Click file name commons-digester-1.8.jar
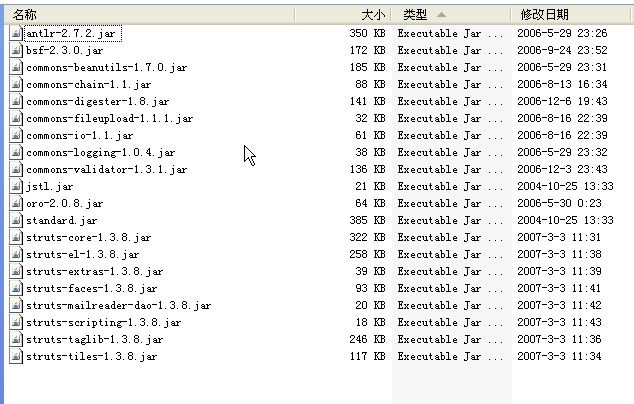634x404 pixels. click(x=97, y=102)
